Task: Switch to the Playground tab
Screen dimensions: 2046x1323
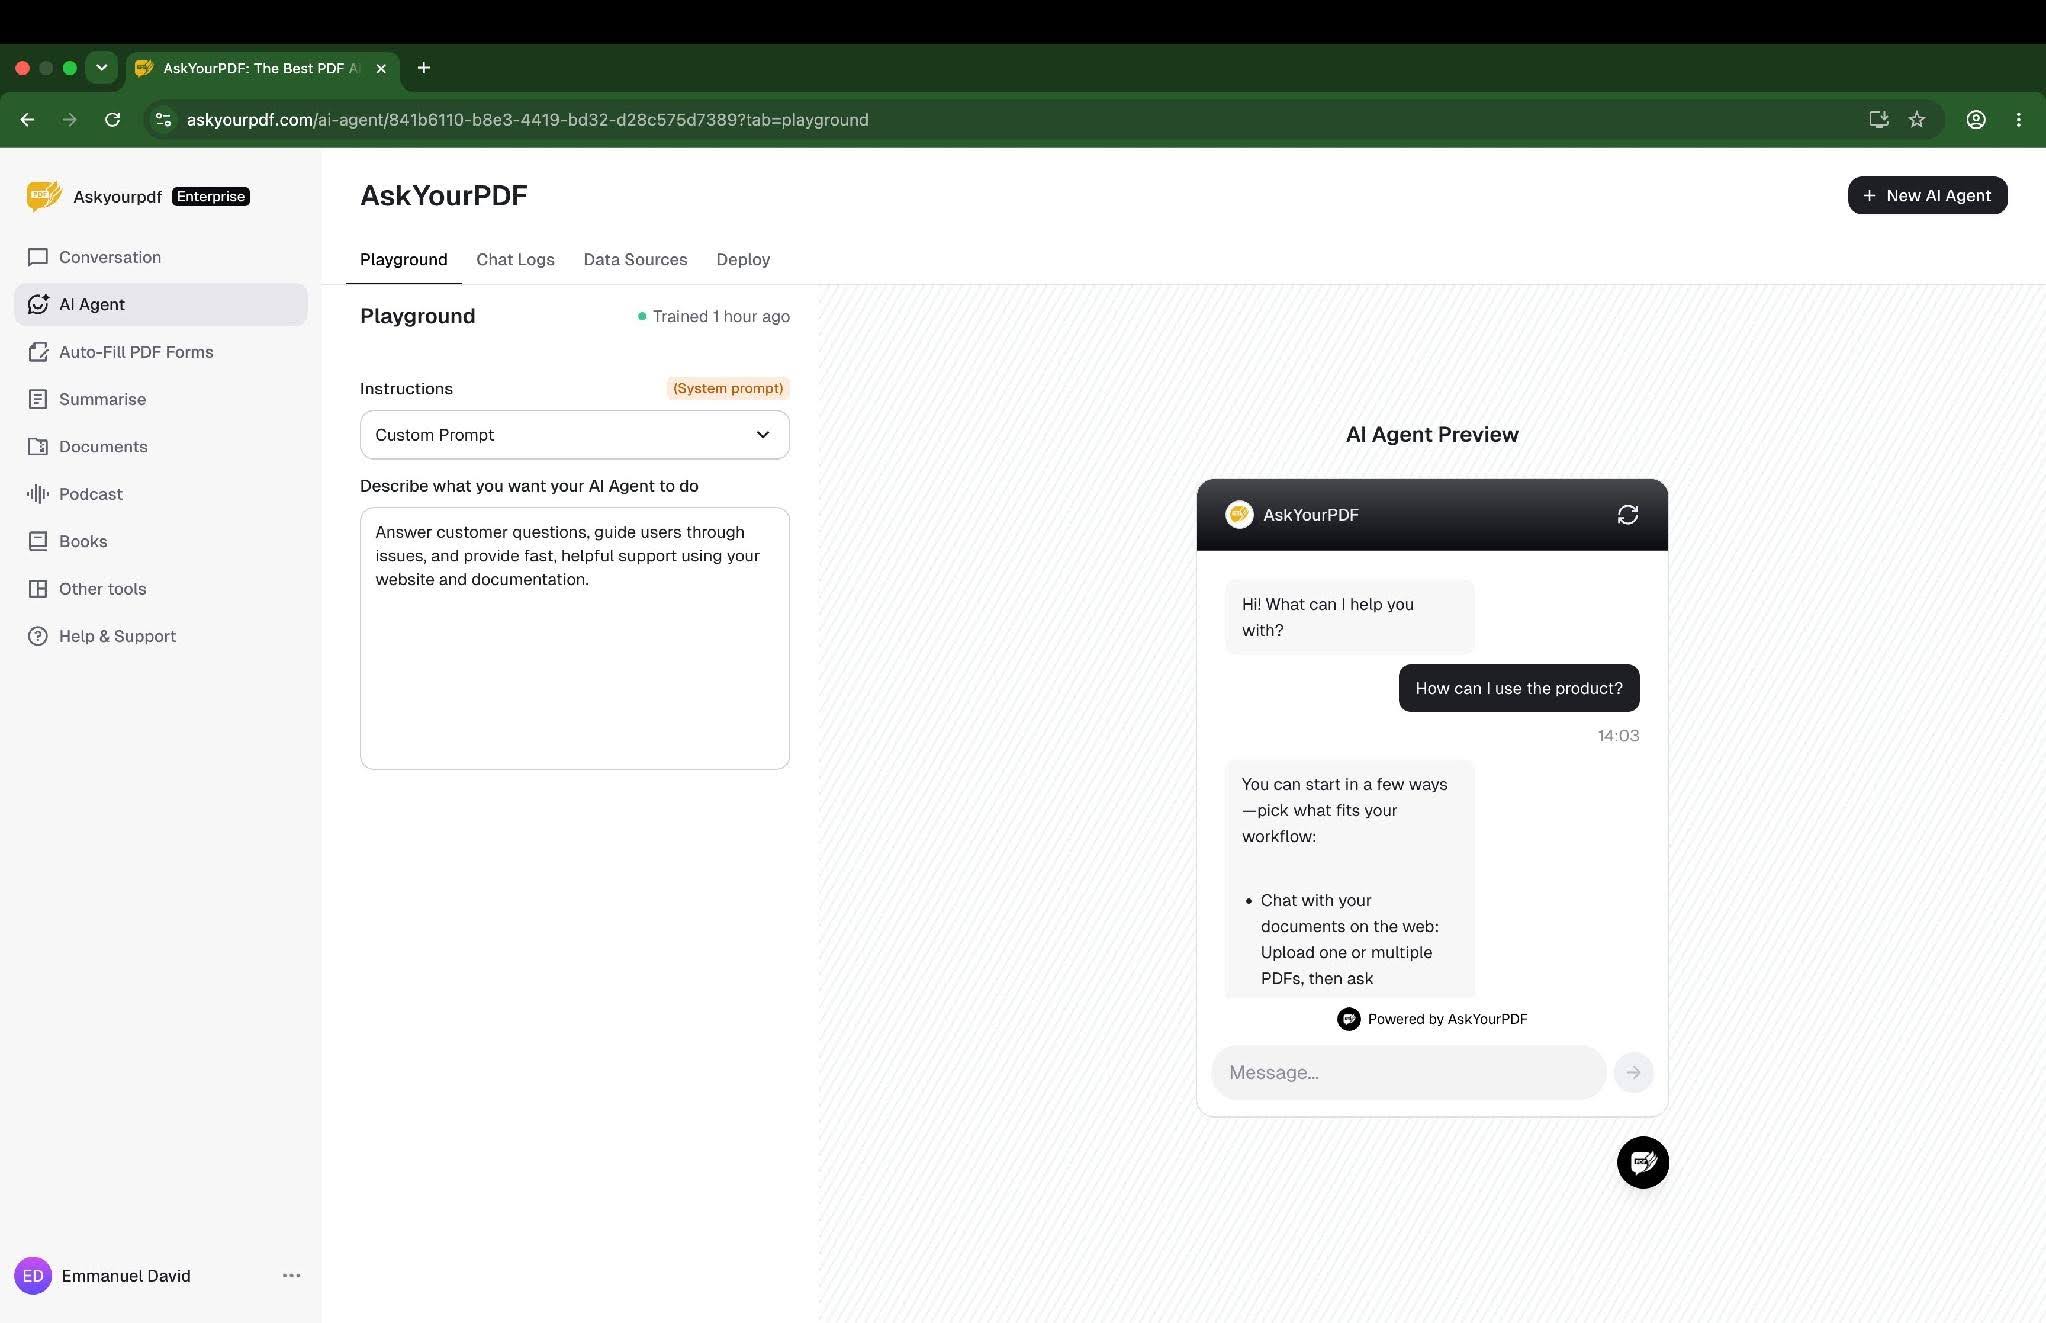Action: (404, 260)
